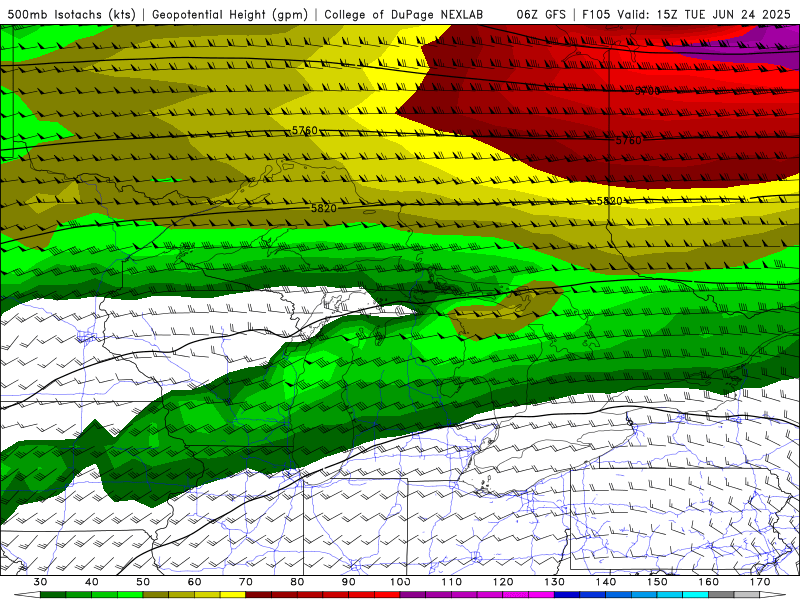
Task: Click the 90 kt legend value
Action: 349,582
